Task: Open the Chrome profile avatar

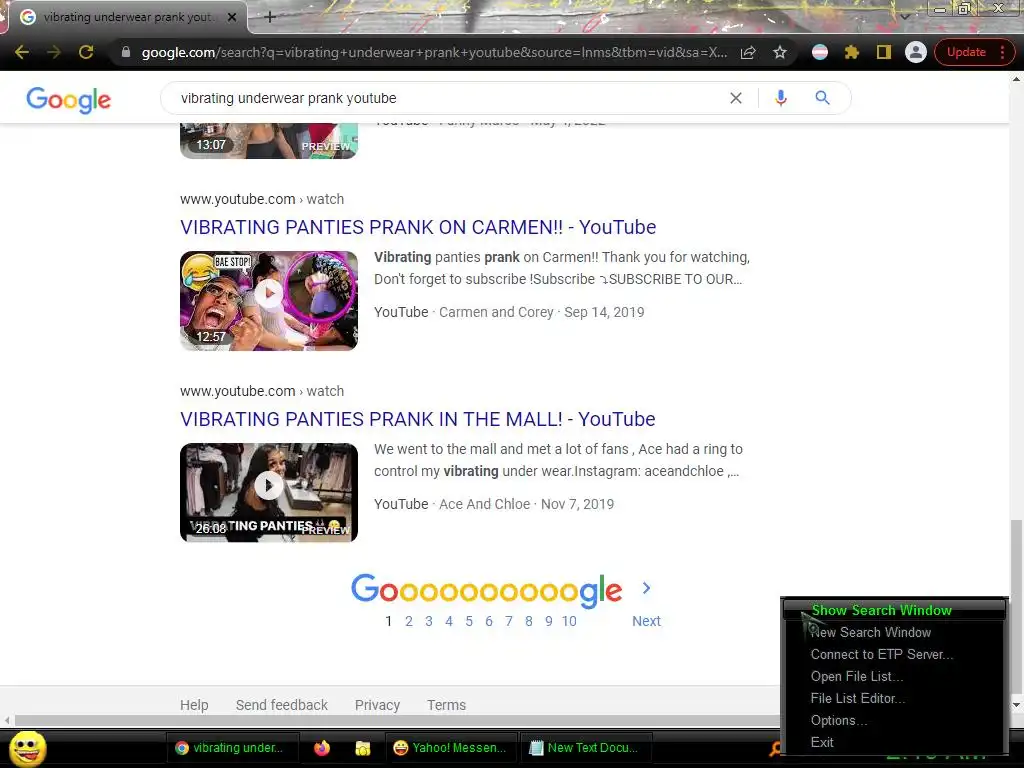Action: [x=916, y=52]
